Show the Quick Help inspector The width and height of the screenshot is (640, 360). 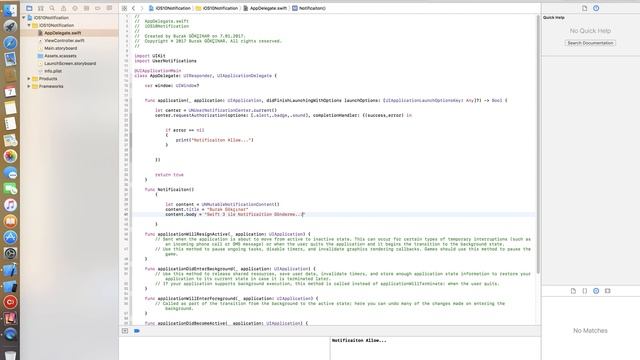(596, 8)
